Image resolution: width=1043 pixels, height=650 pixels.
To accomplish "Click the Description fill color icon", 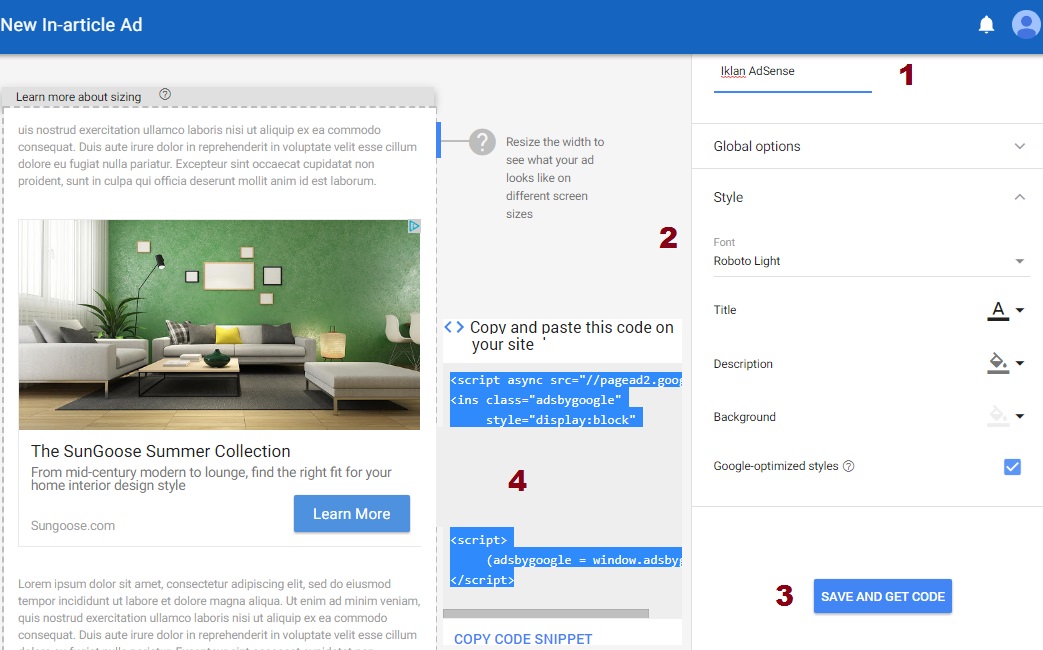I will click(x=998, y=363).
